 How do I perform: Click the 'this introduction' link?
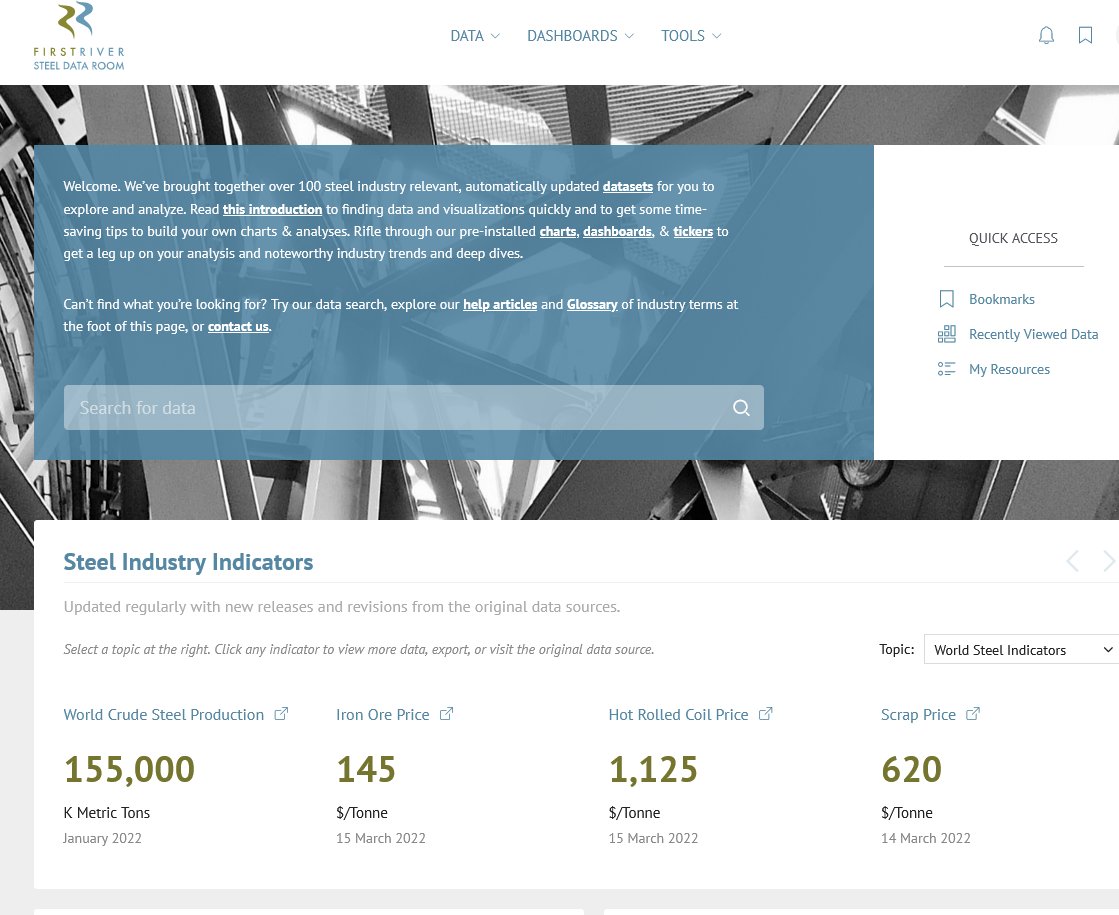click(272, 209)
